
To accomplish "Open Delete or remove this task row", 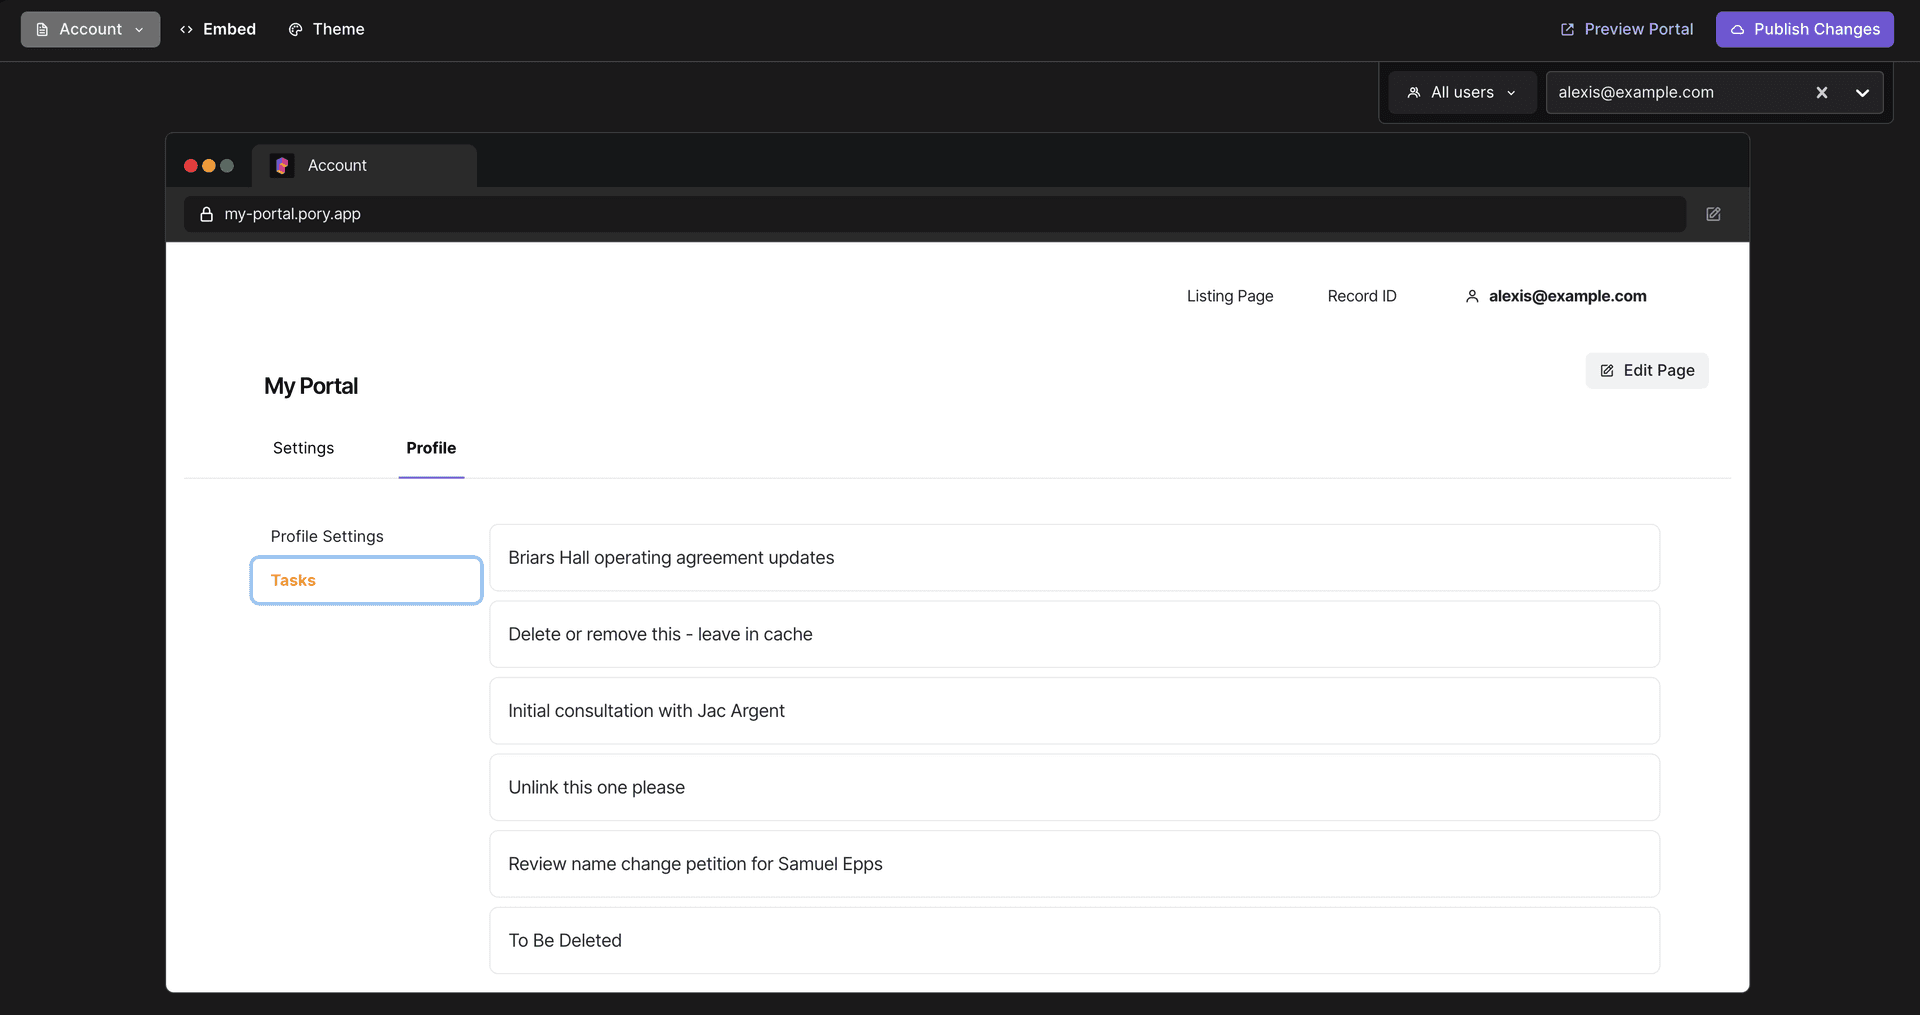I will click(x=1074, y=634).
